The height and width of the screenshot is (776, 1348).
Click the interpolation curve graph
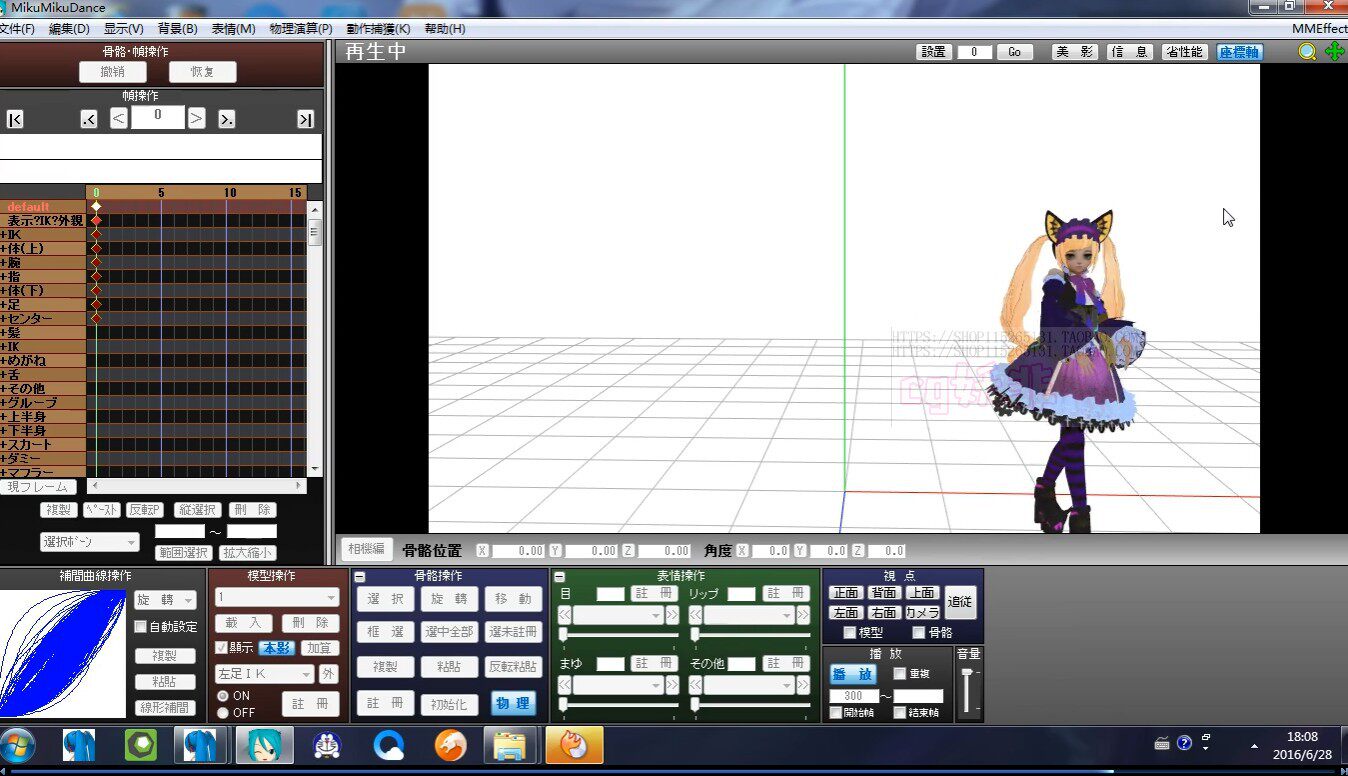coord(63,654)
